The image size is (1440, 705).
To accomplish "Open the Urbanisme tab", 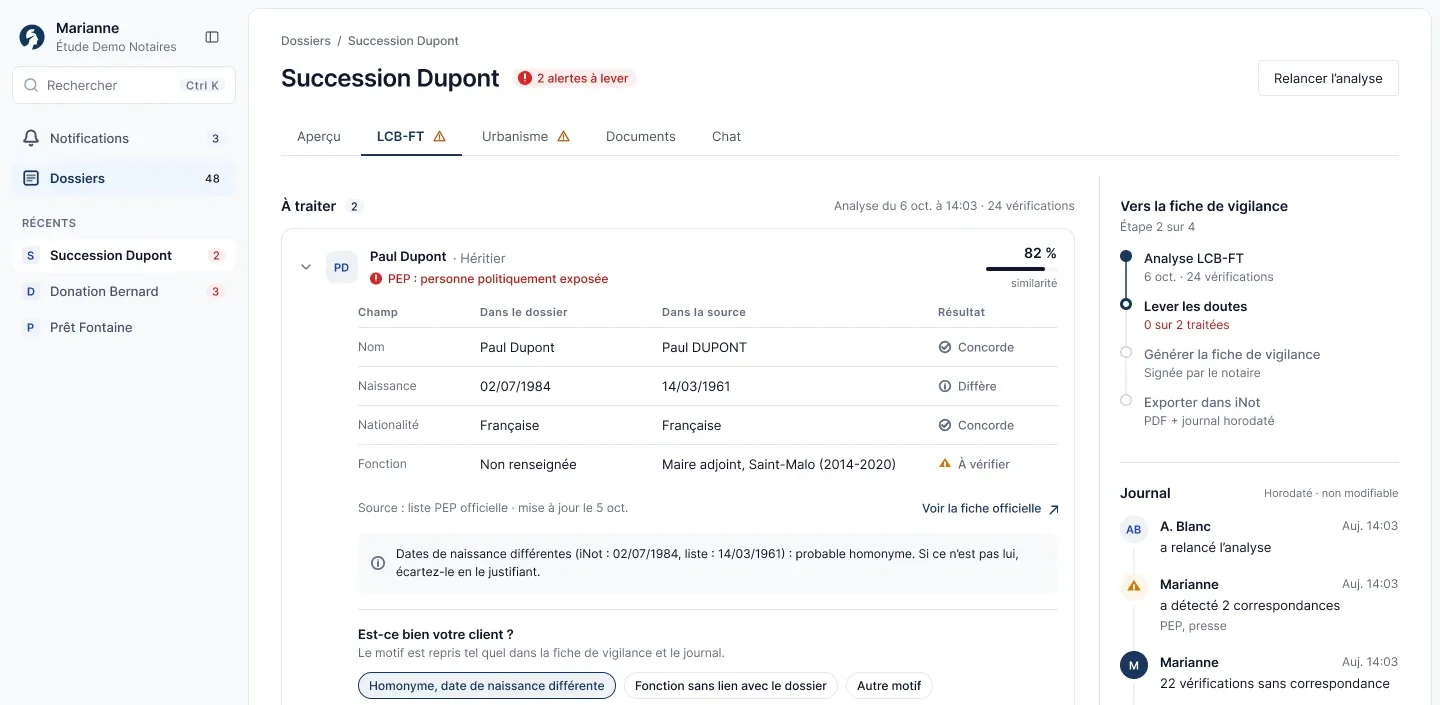I will pos(526,137).
